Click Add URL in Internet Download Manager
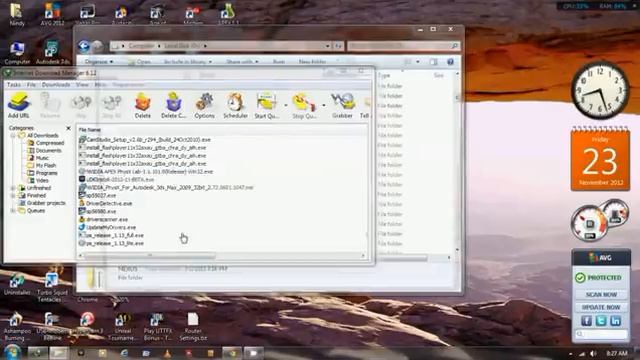This screenshot has height=360, width=640. 19,105
